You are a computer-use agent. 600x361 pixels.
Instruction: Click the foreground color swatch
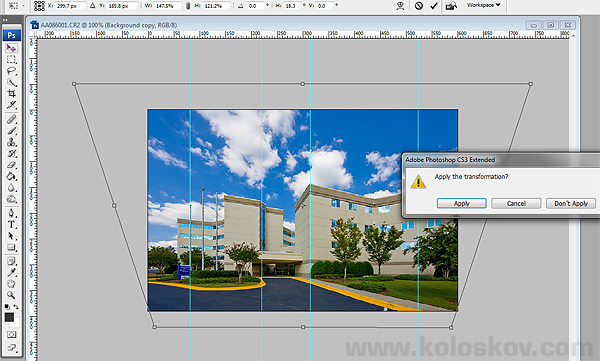(9, 317)
